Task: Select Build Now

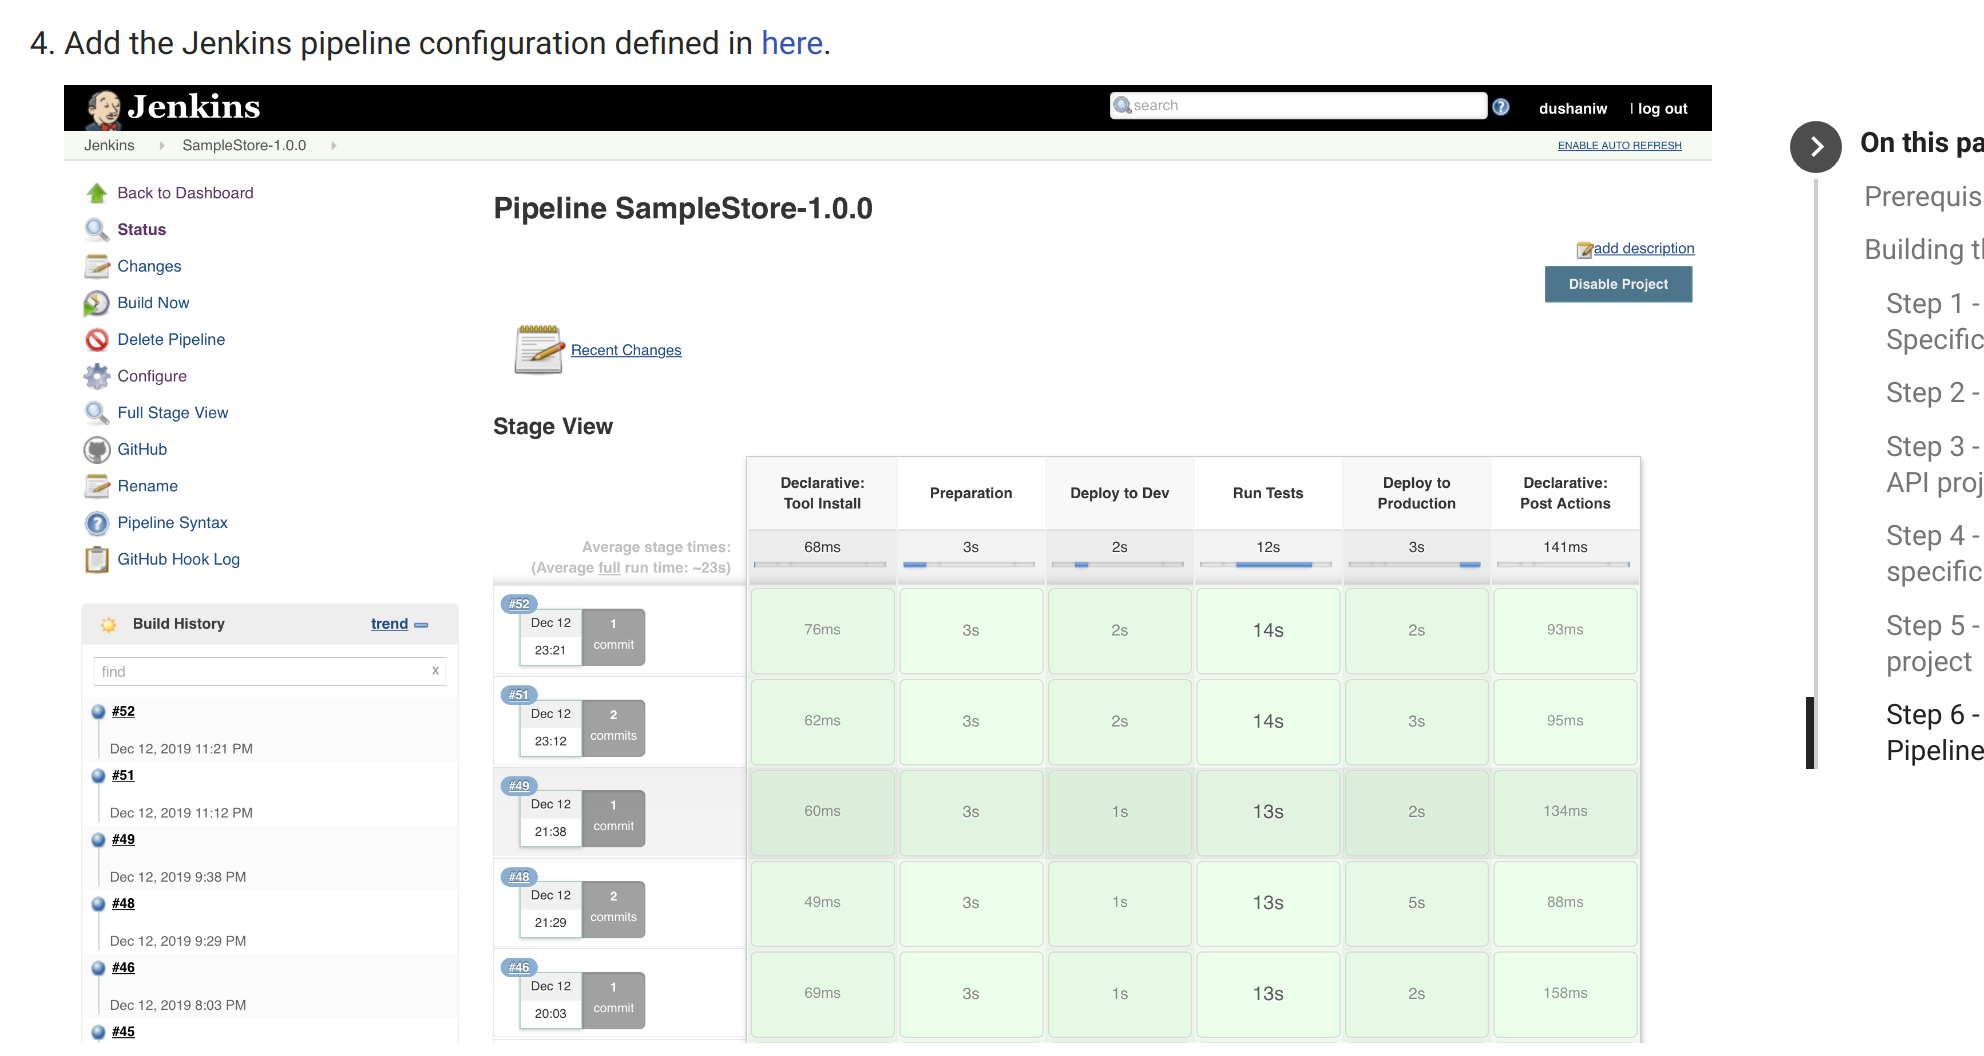Action: 153,303
